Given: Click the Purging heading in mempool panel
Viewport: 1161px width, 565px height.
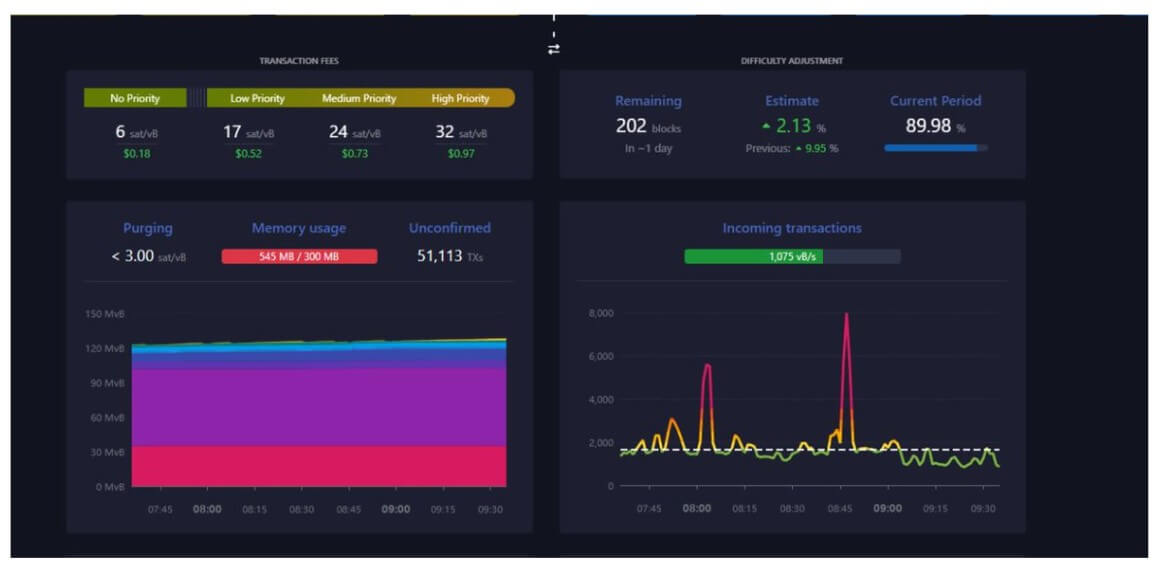Looking at the screenshot, I should [148, 228].
